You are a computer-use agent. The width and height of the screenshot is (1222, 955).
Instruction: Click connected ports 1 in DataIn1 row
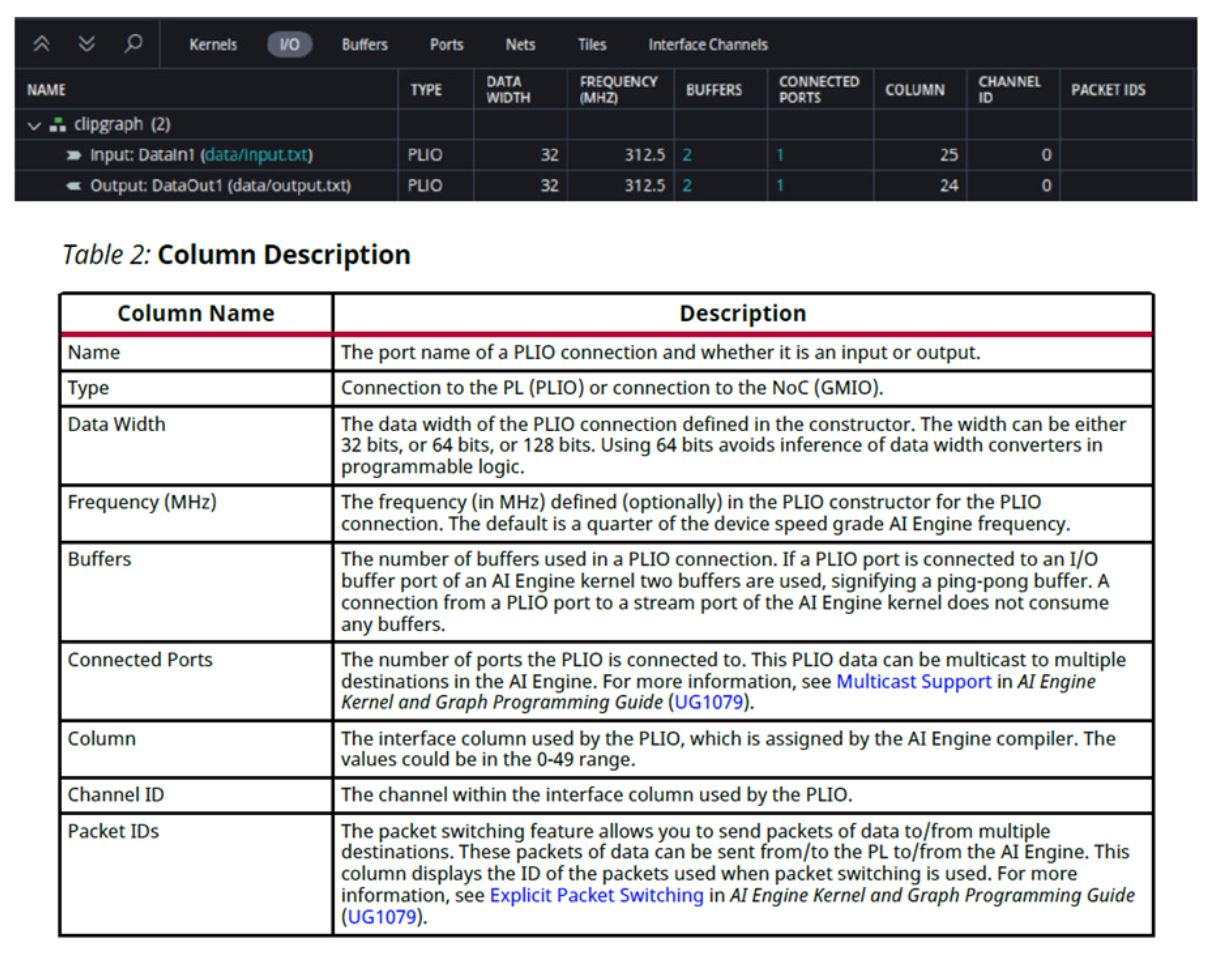780,155
